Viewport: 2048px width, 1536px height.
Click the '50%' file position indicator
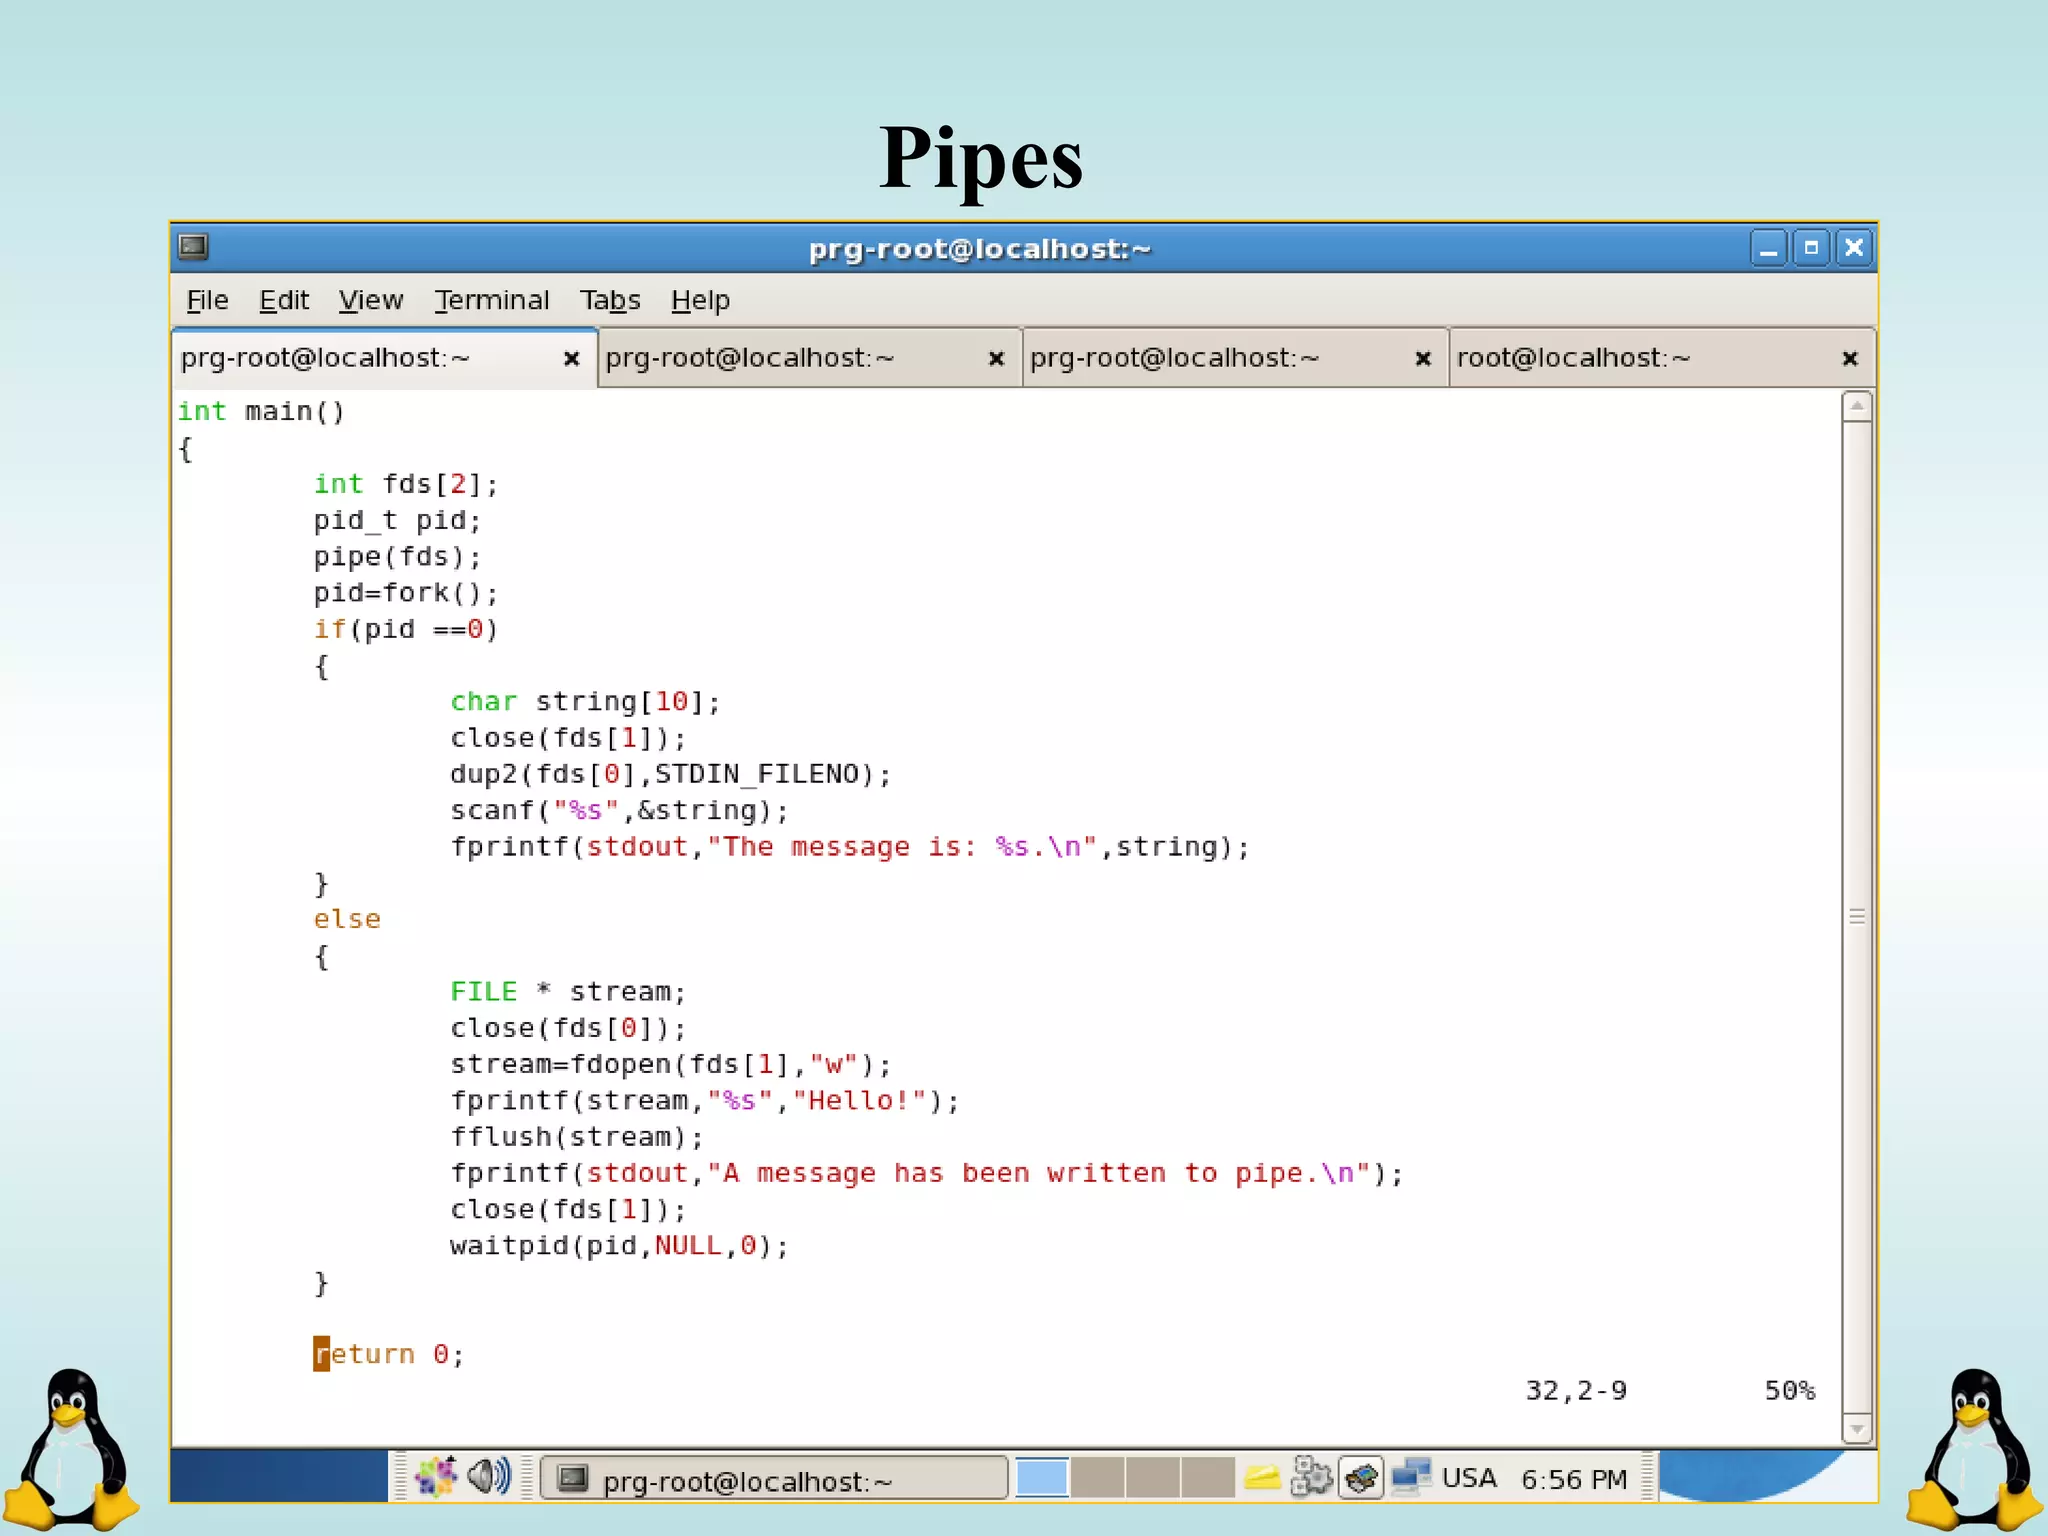coord(1790,1391)
